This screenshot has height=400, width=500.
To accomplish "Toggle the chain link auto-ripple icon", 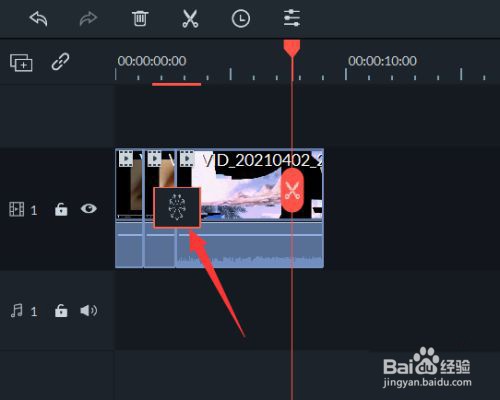I will 60,62.
